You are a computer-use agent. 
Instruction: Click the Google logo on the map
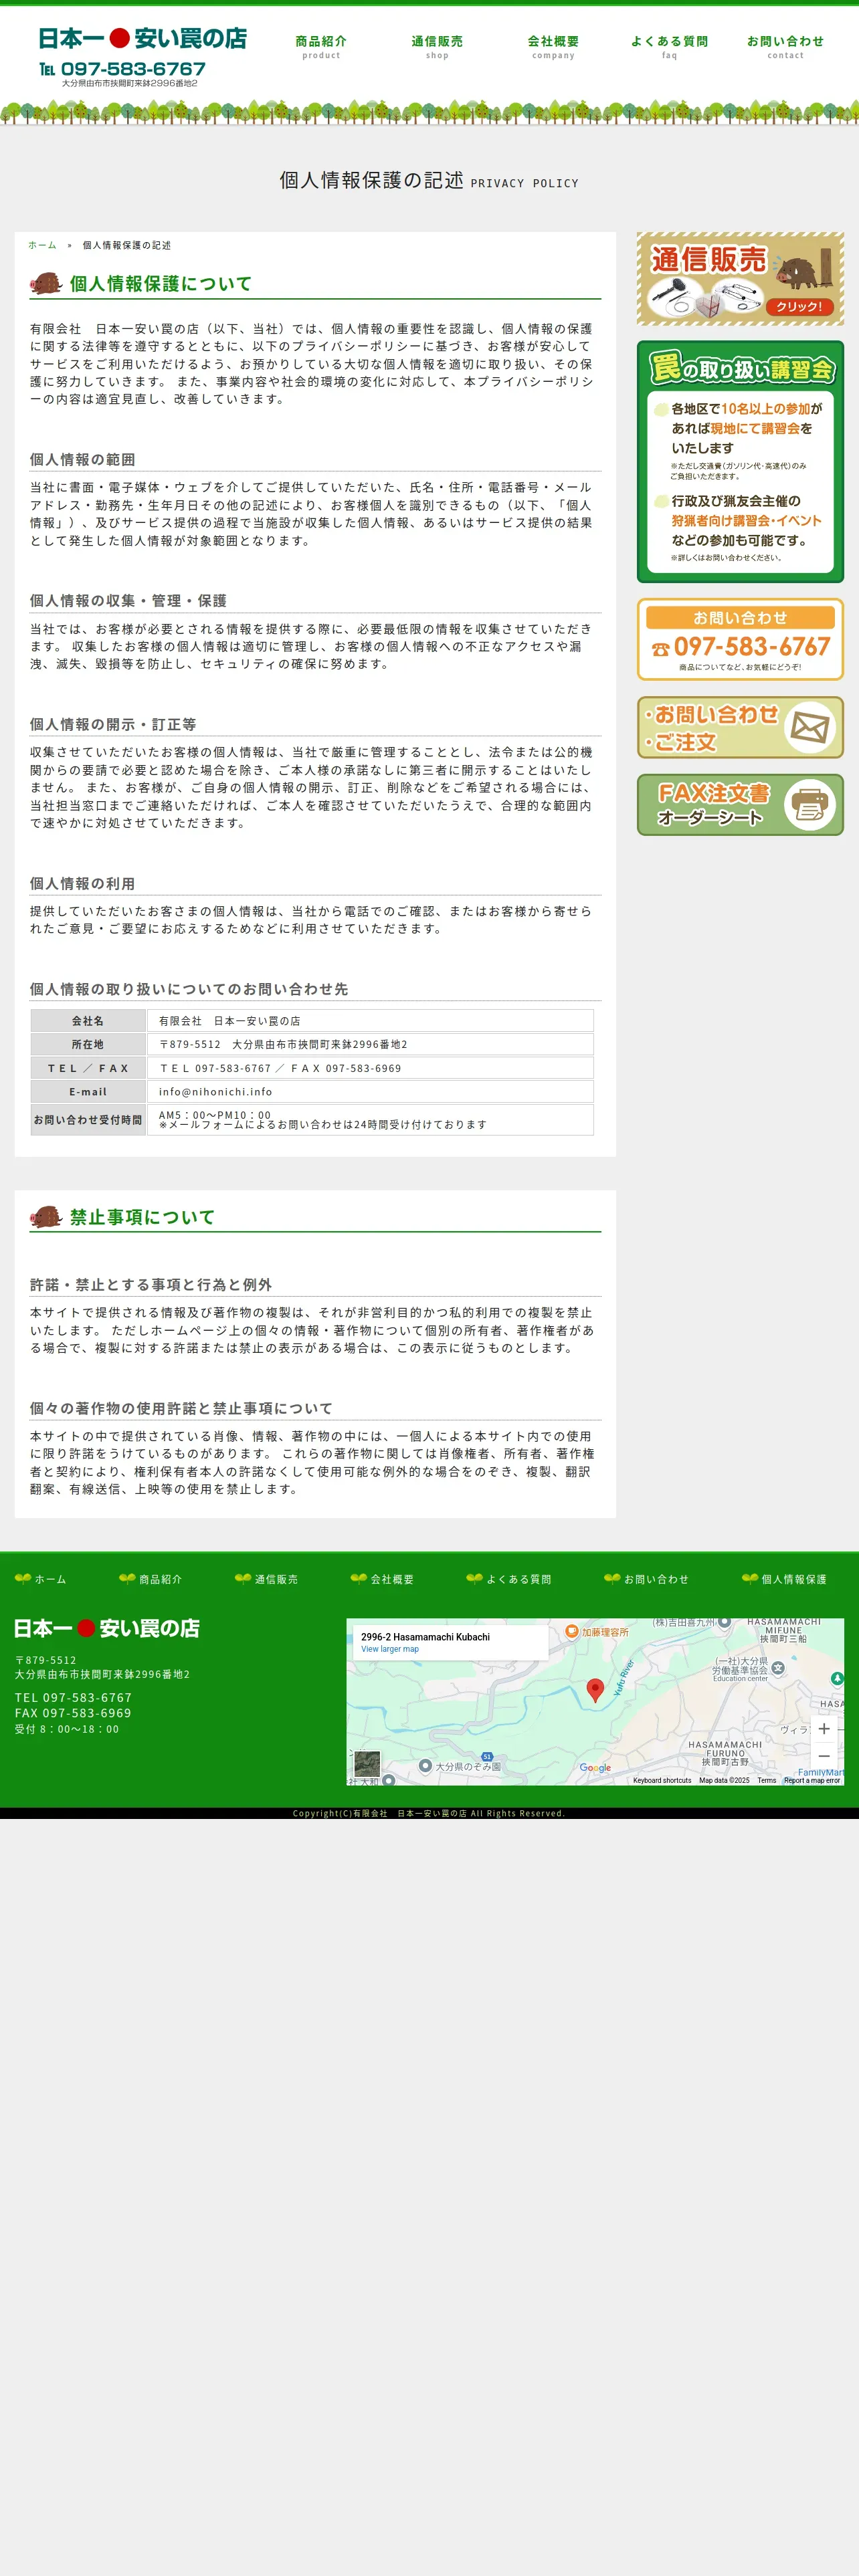tap(595, 1767)
